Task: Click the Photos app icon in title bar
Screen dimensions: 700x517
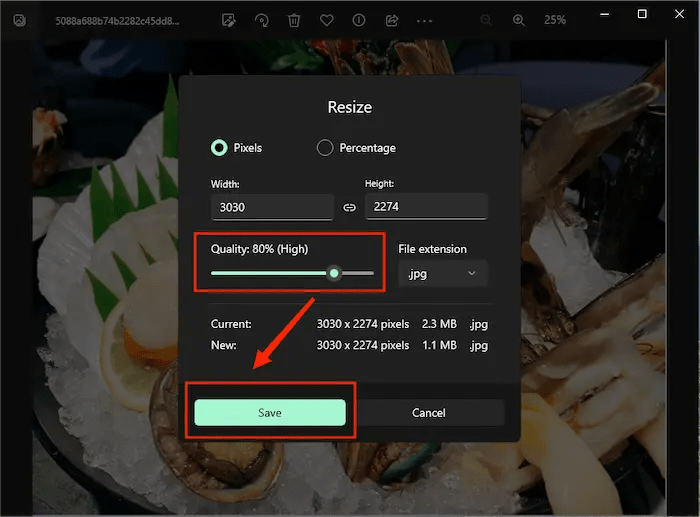Action: click(x=19, y=20)
